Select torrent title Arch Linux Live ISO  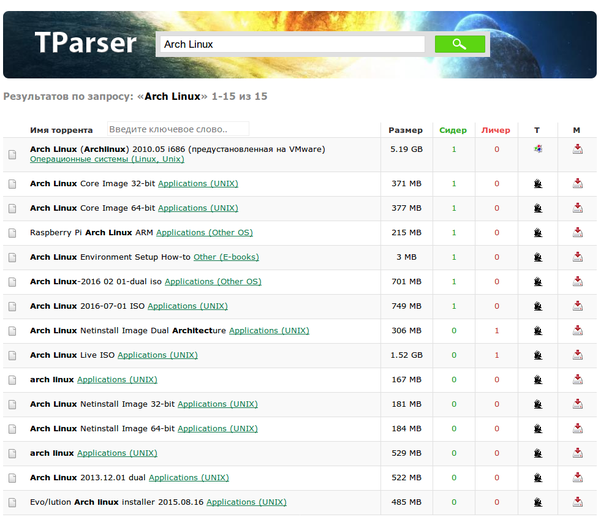(x=72, y=355)
